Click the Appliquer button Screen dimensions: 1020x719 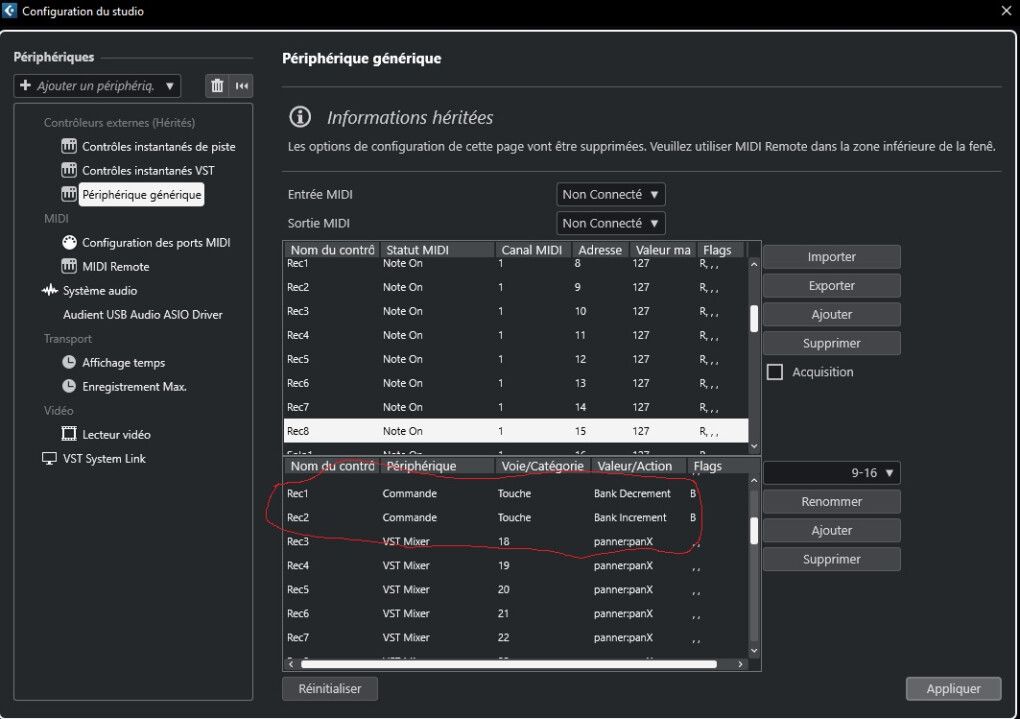pyautogui.click(x=953, y=688)
